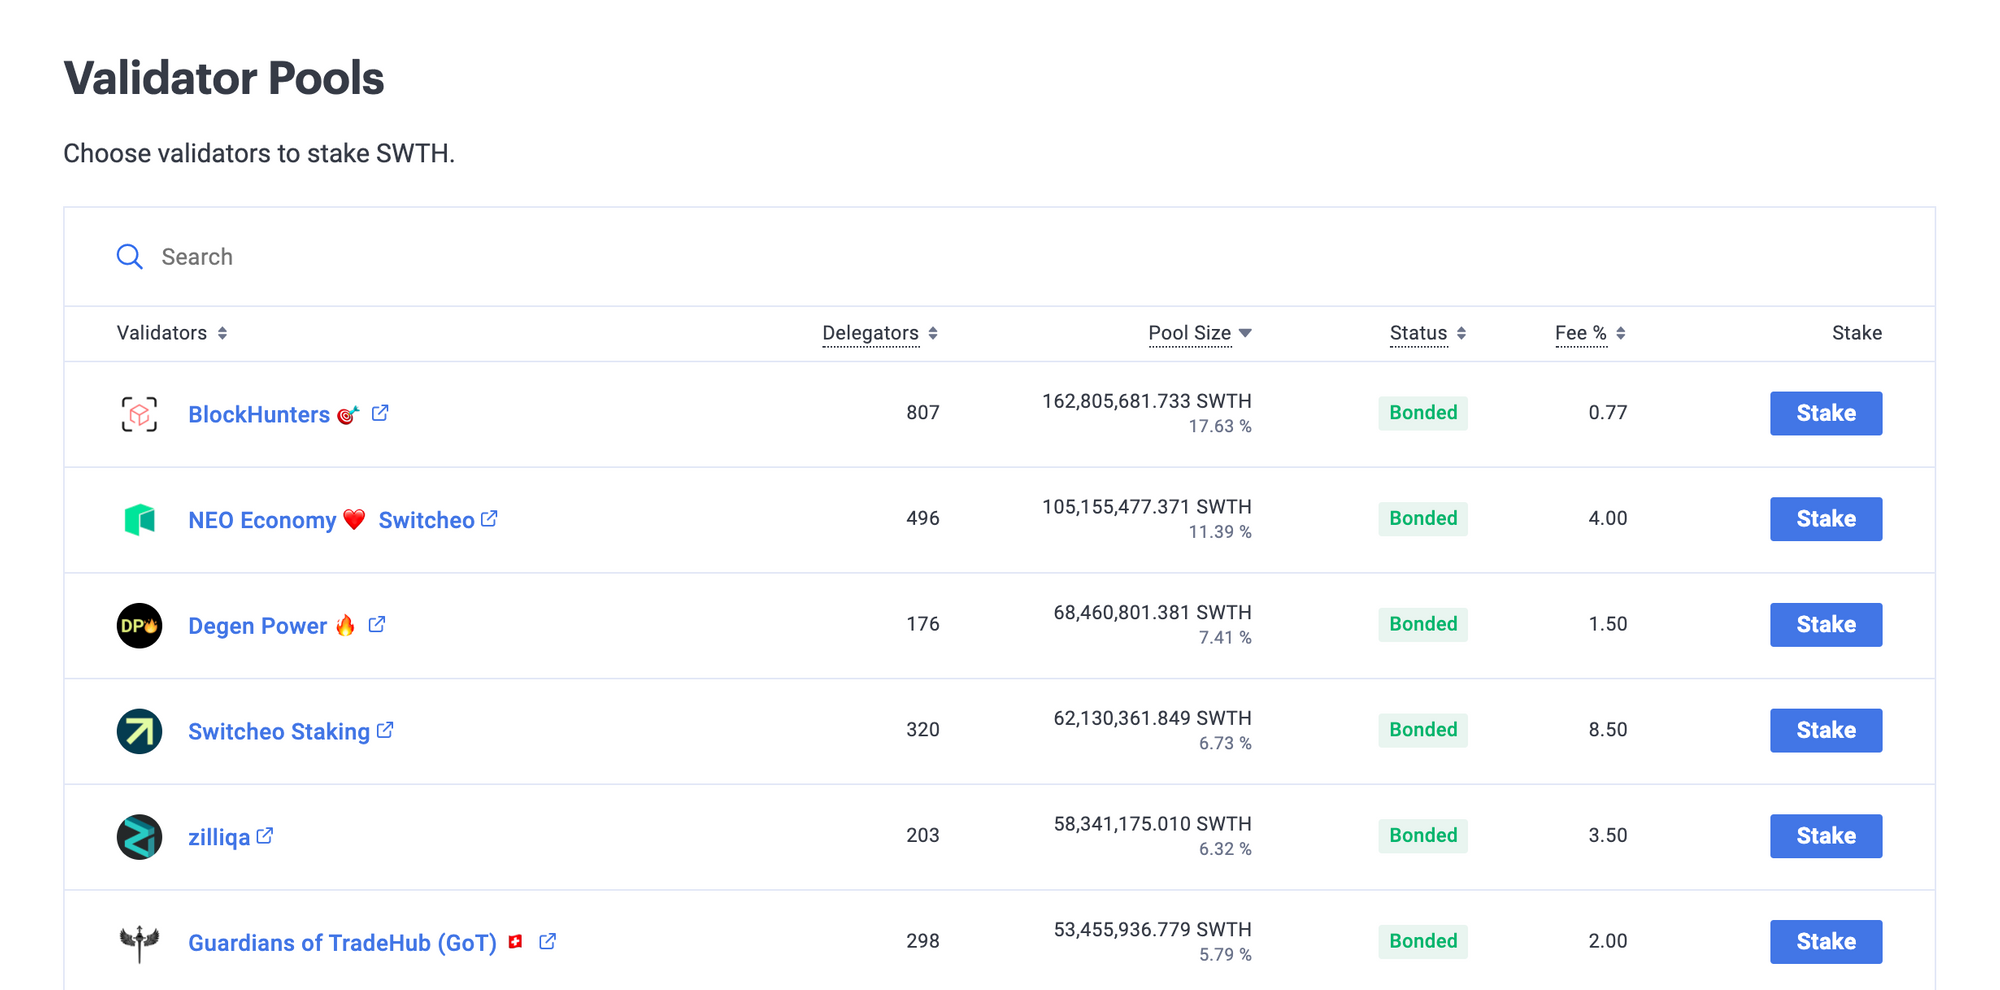Click the Guardians of TradeHub winged logo

pyautogui.click(x=139, y=942)
